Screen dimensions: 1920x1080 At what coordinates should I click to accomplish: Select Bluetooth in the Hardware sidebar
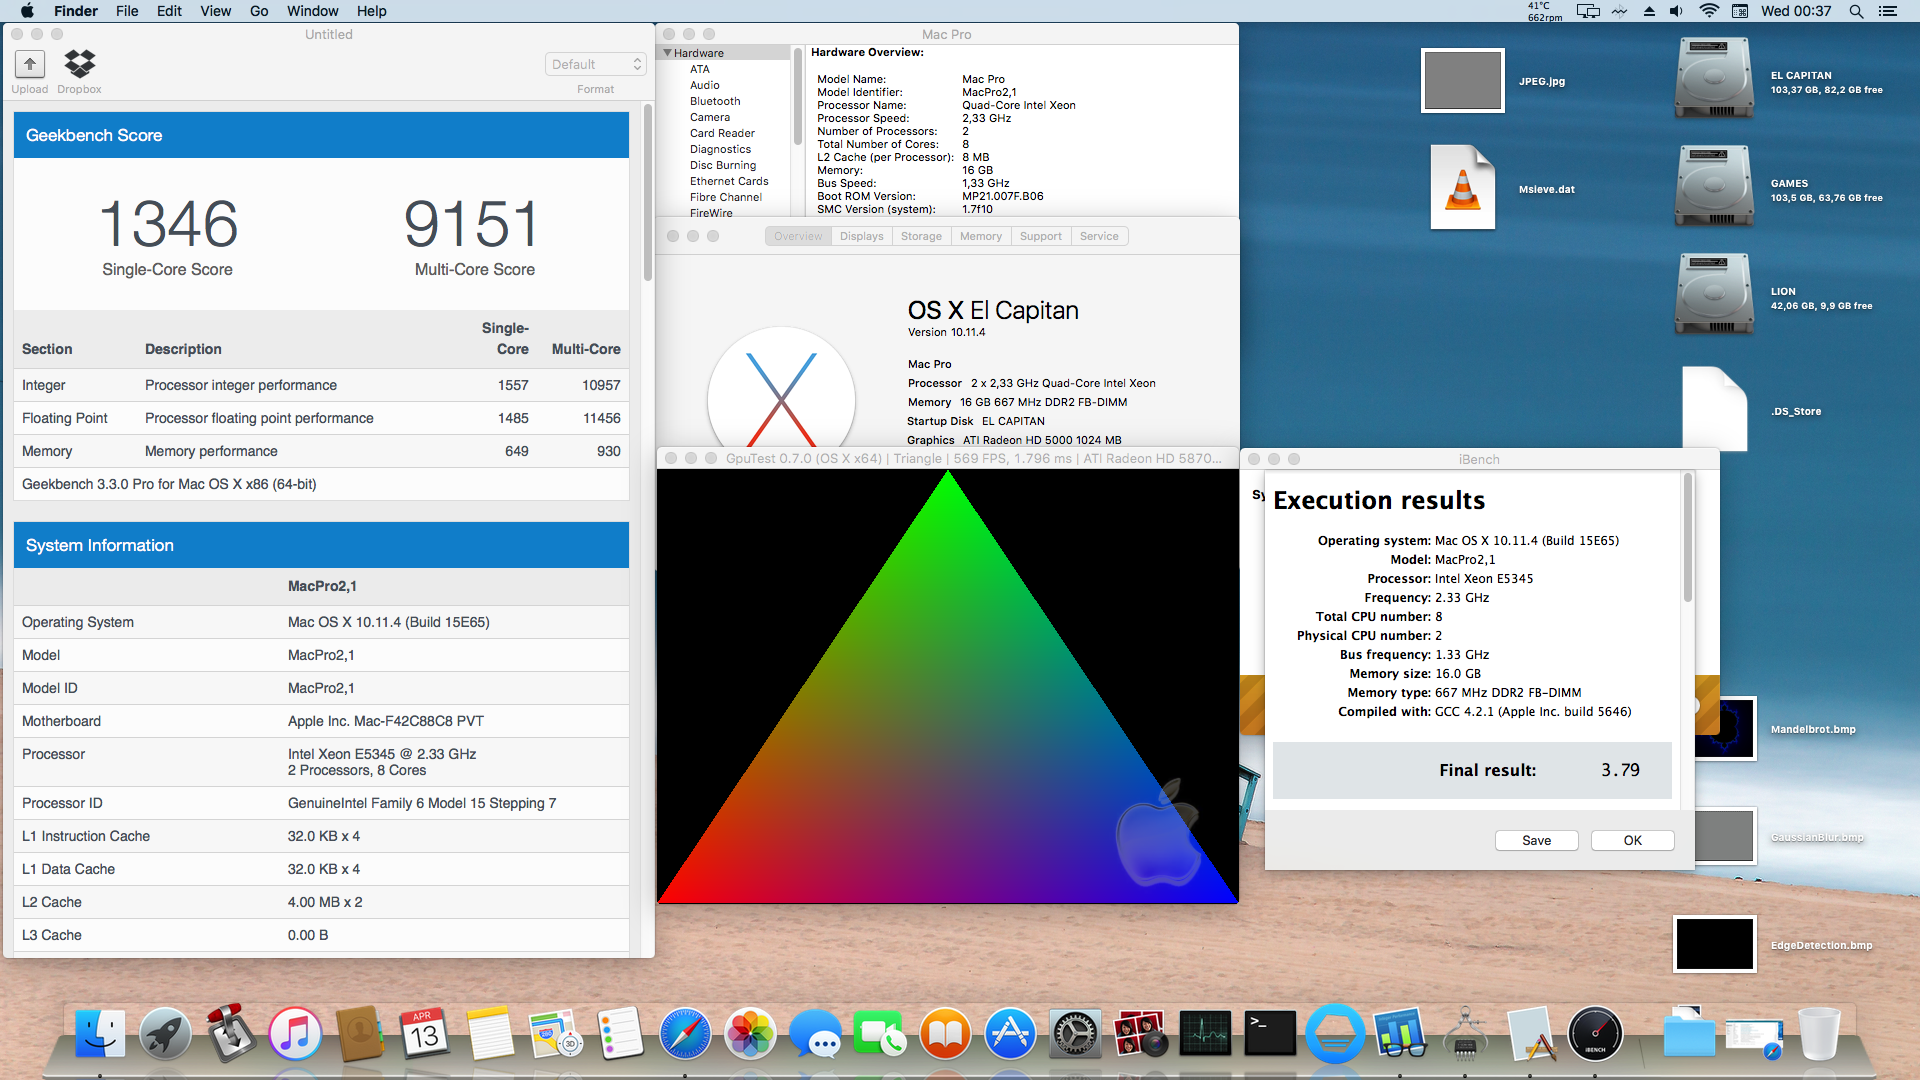[x=715, y=101]
